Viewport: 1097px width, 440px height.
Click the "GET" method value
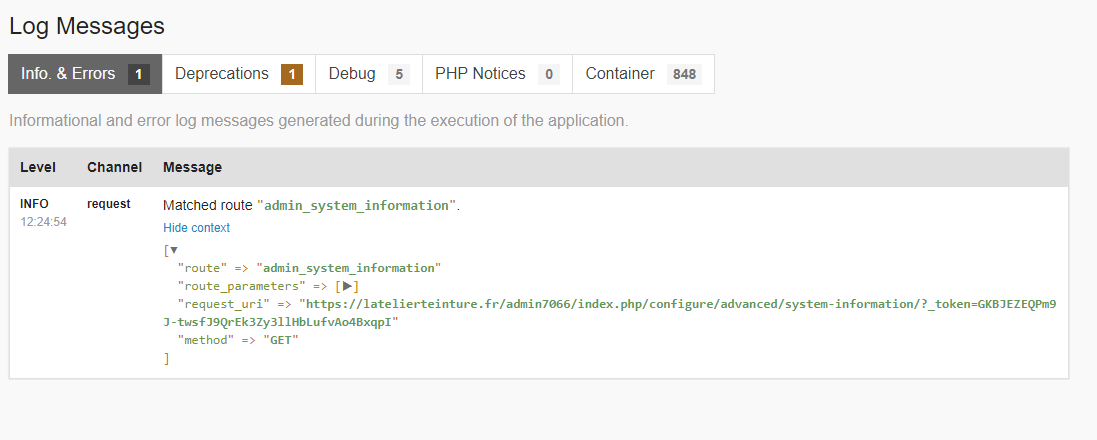pyautogui.click(x=281, y=340)
